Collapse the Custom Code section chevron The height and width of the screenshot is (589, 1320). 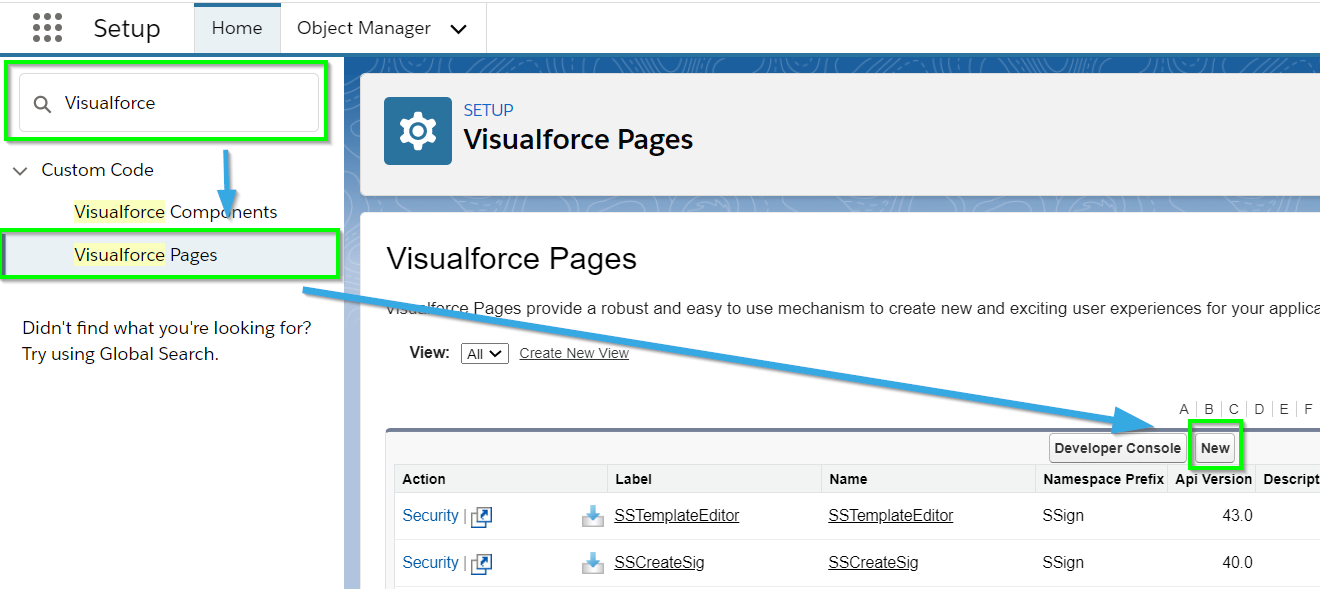20,171
